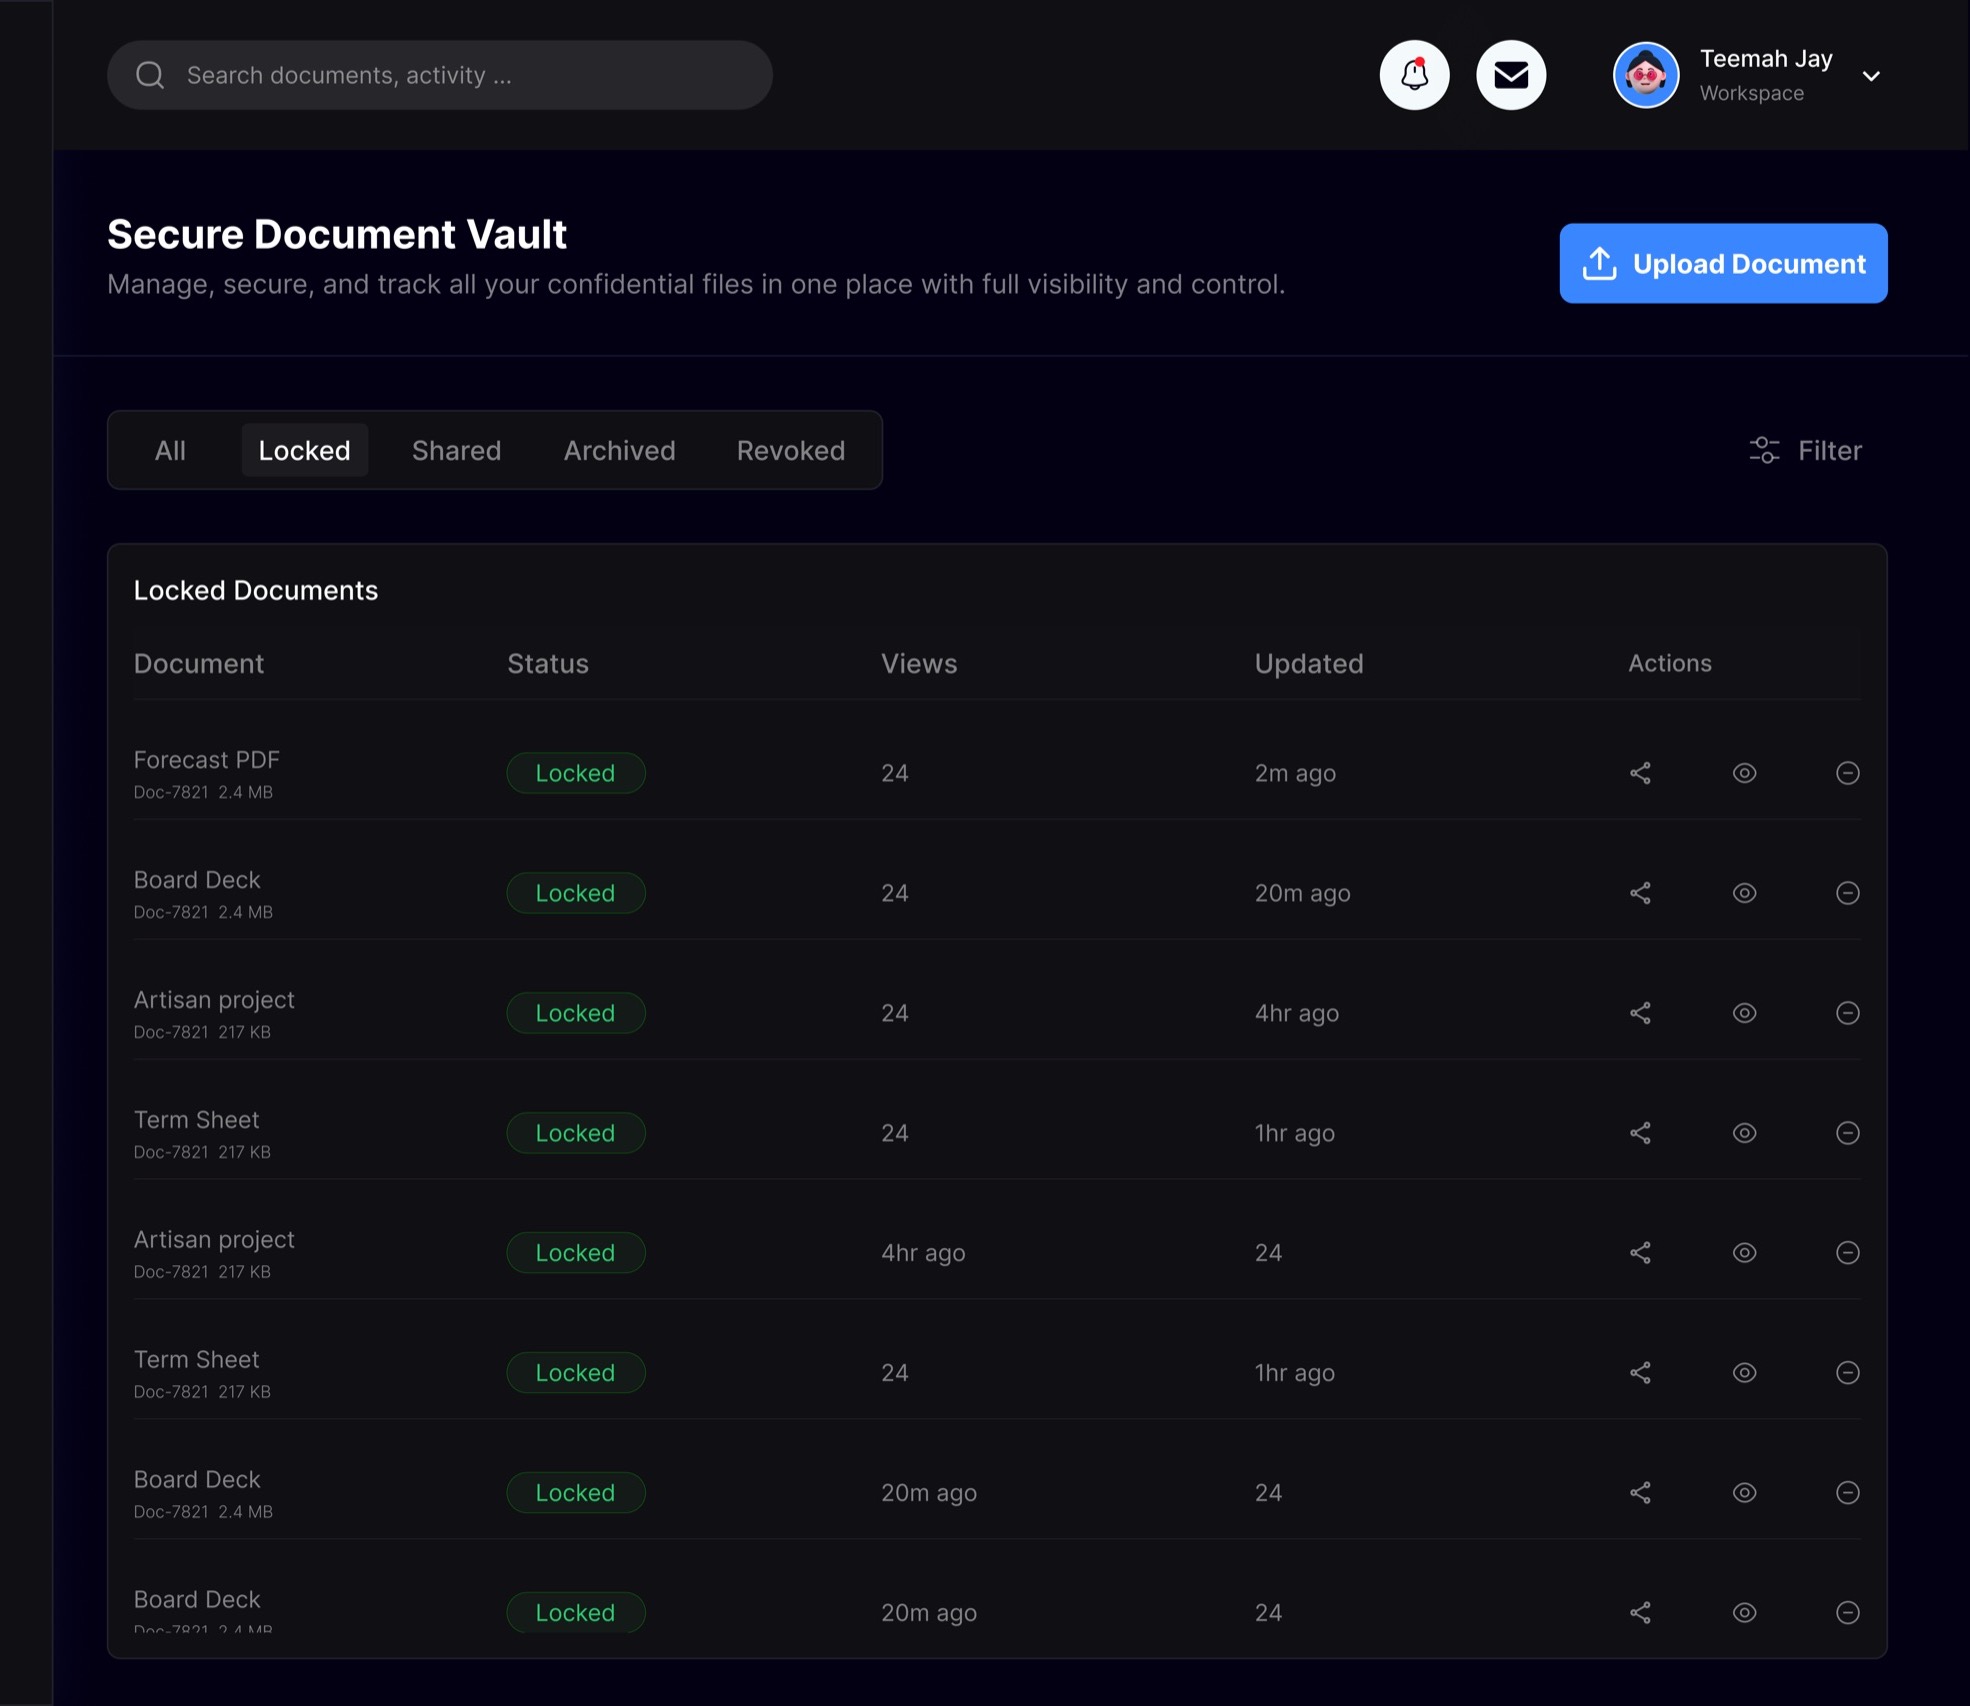Click the Document column header
1970x1706 pixels.
click(199, 664)
